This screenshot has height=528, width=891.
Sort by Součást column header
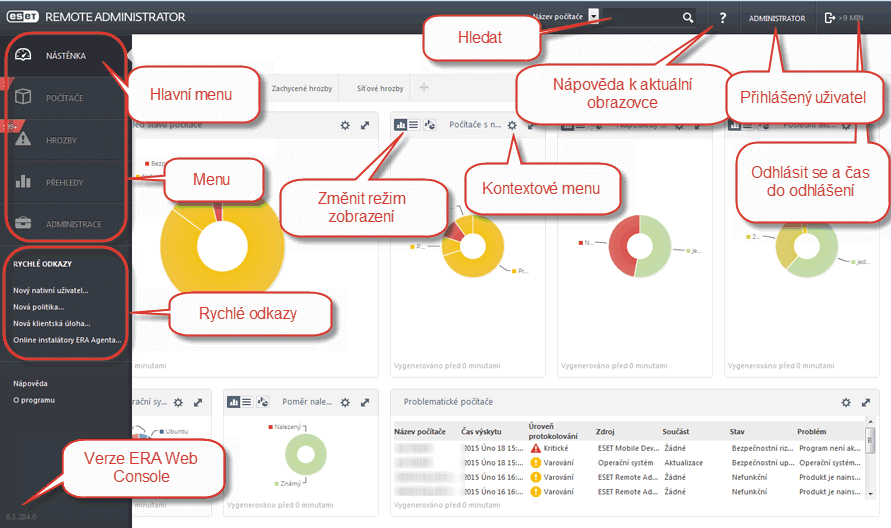pyautogui.click(x=676, y=431)
